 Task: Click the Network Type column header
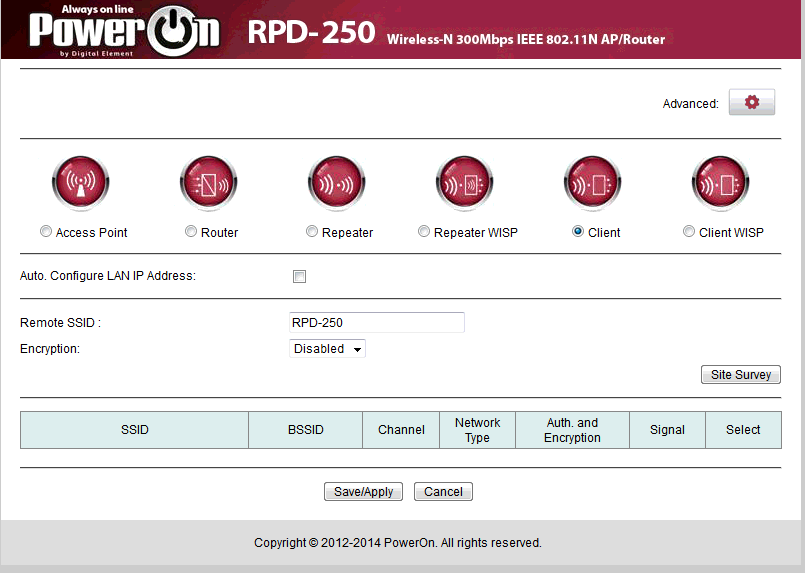(x=477, y=430)
